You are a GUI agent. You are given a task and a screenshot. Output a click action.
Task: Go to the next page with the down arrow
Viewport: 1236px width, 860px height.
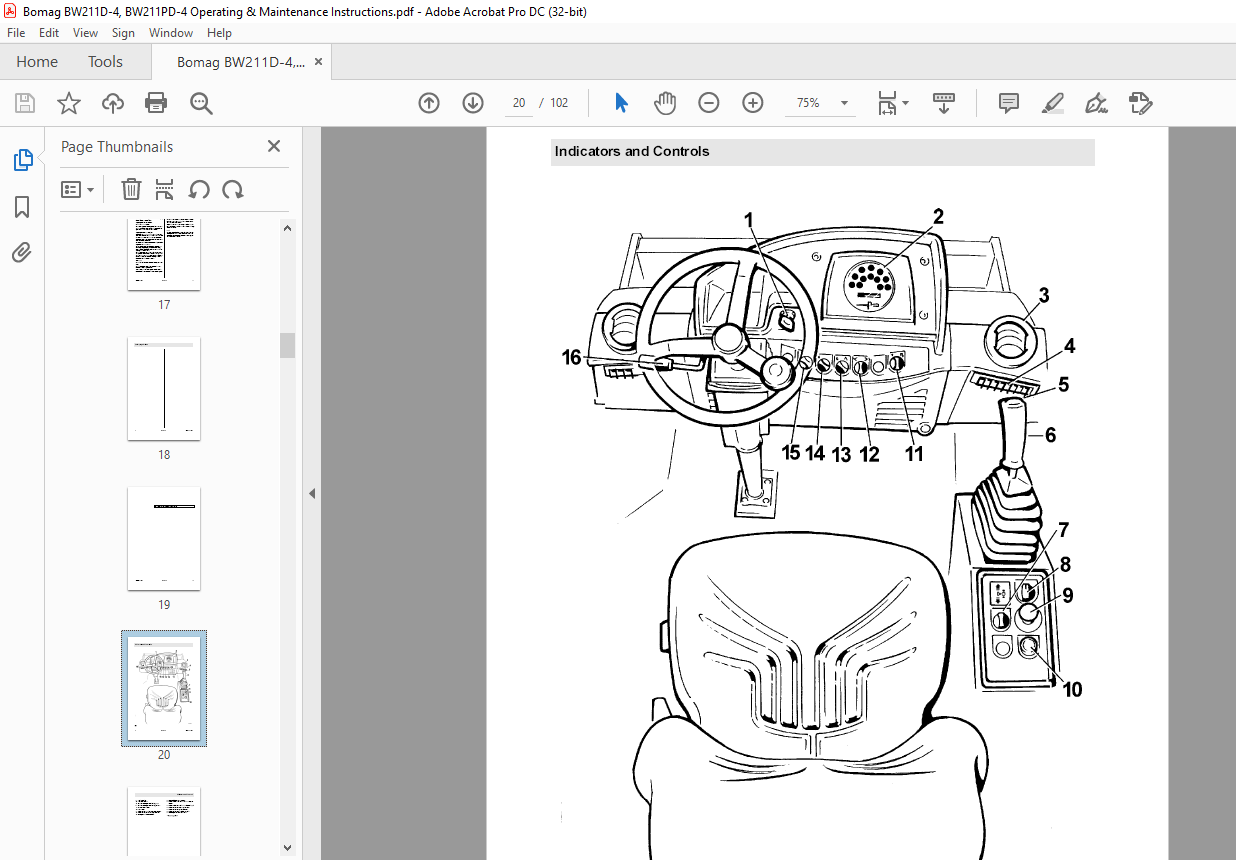pos(473,103)
